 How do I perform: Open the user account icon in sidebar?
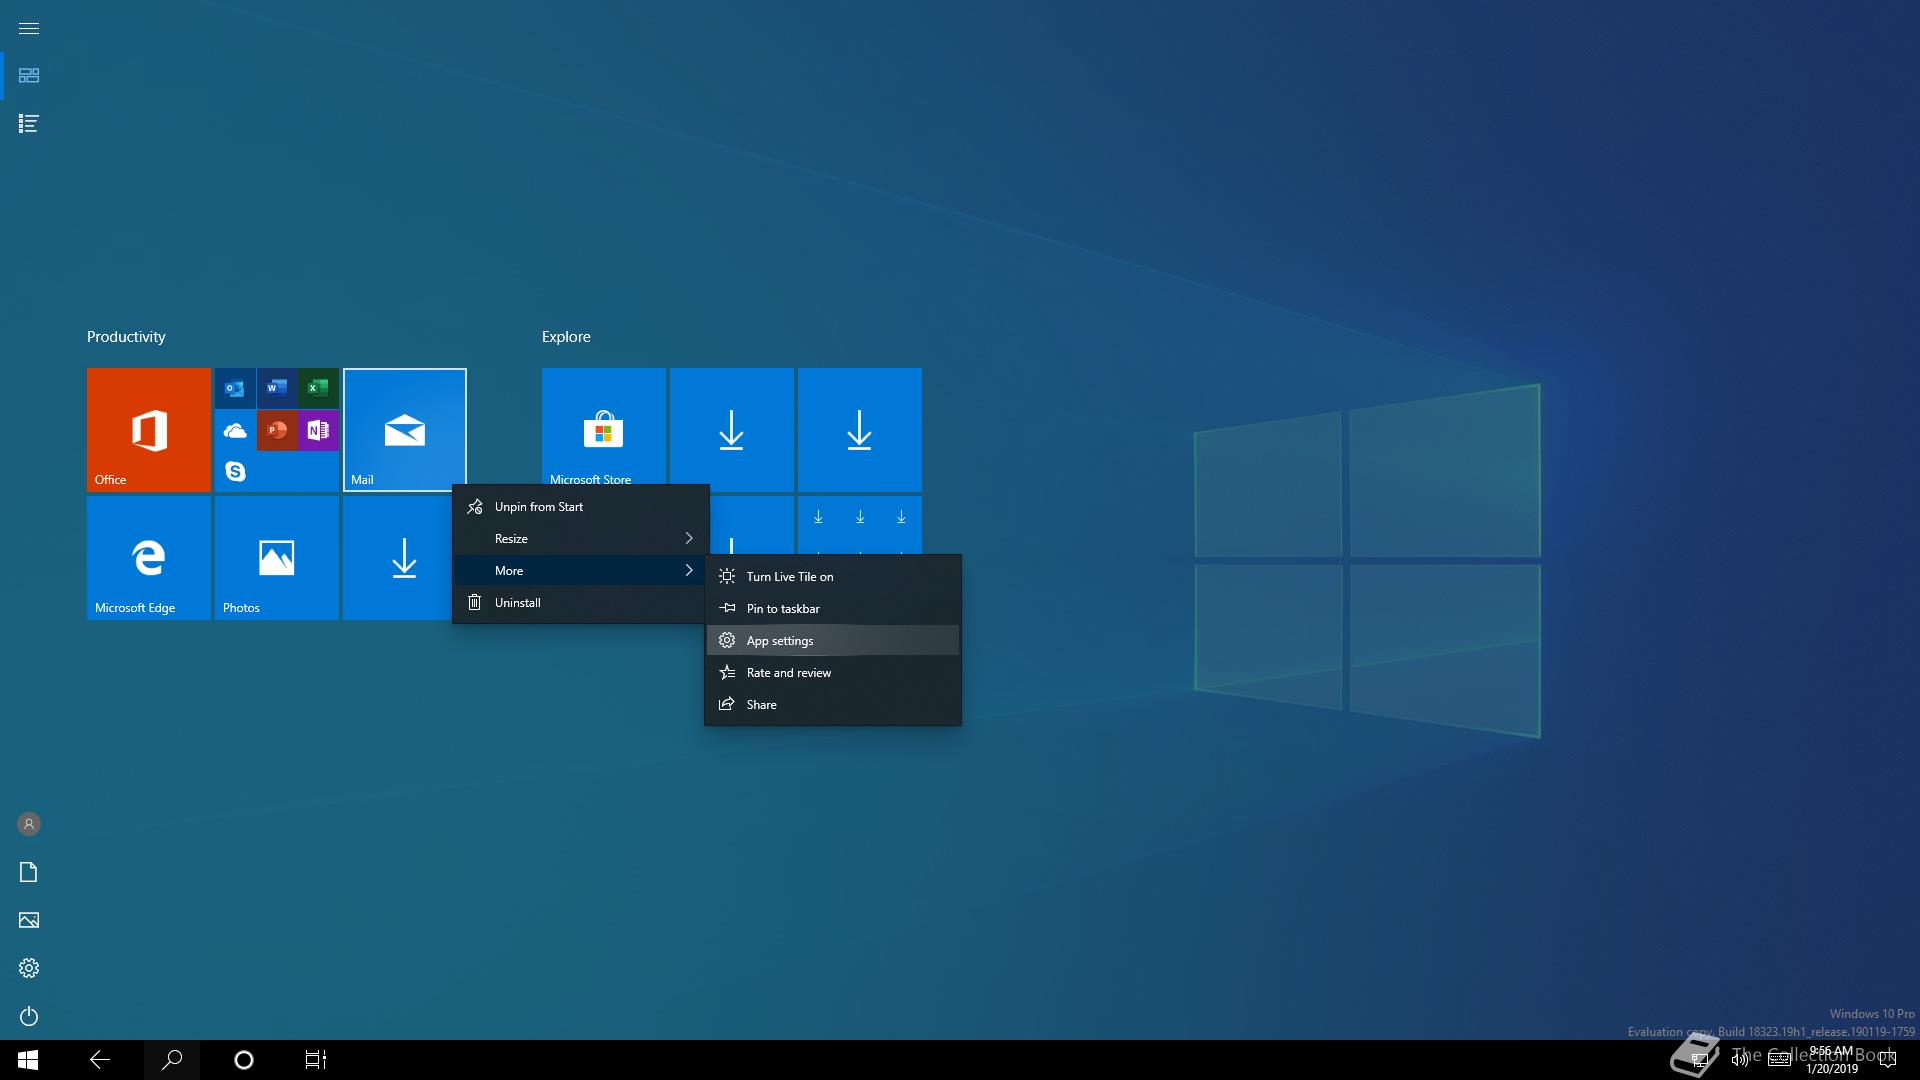29,824
